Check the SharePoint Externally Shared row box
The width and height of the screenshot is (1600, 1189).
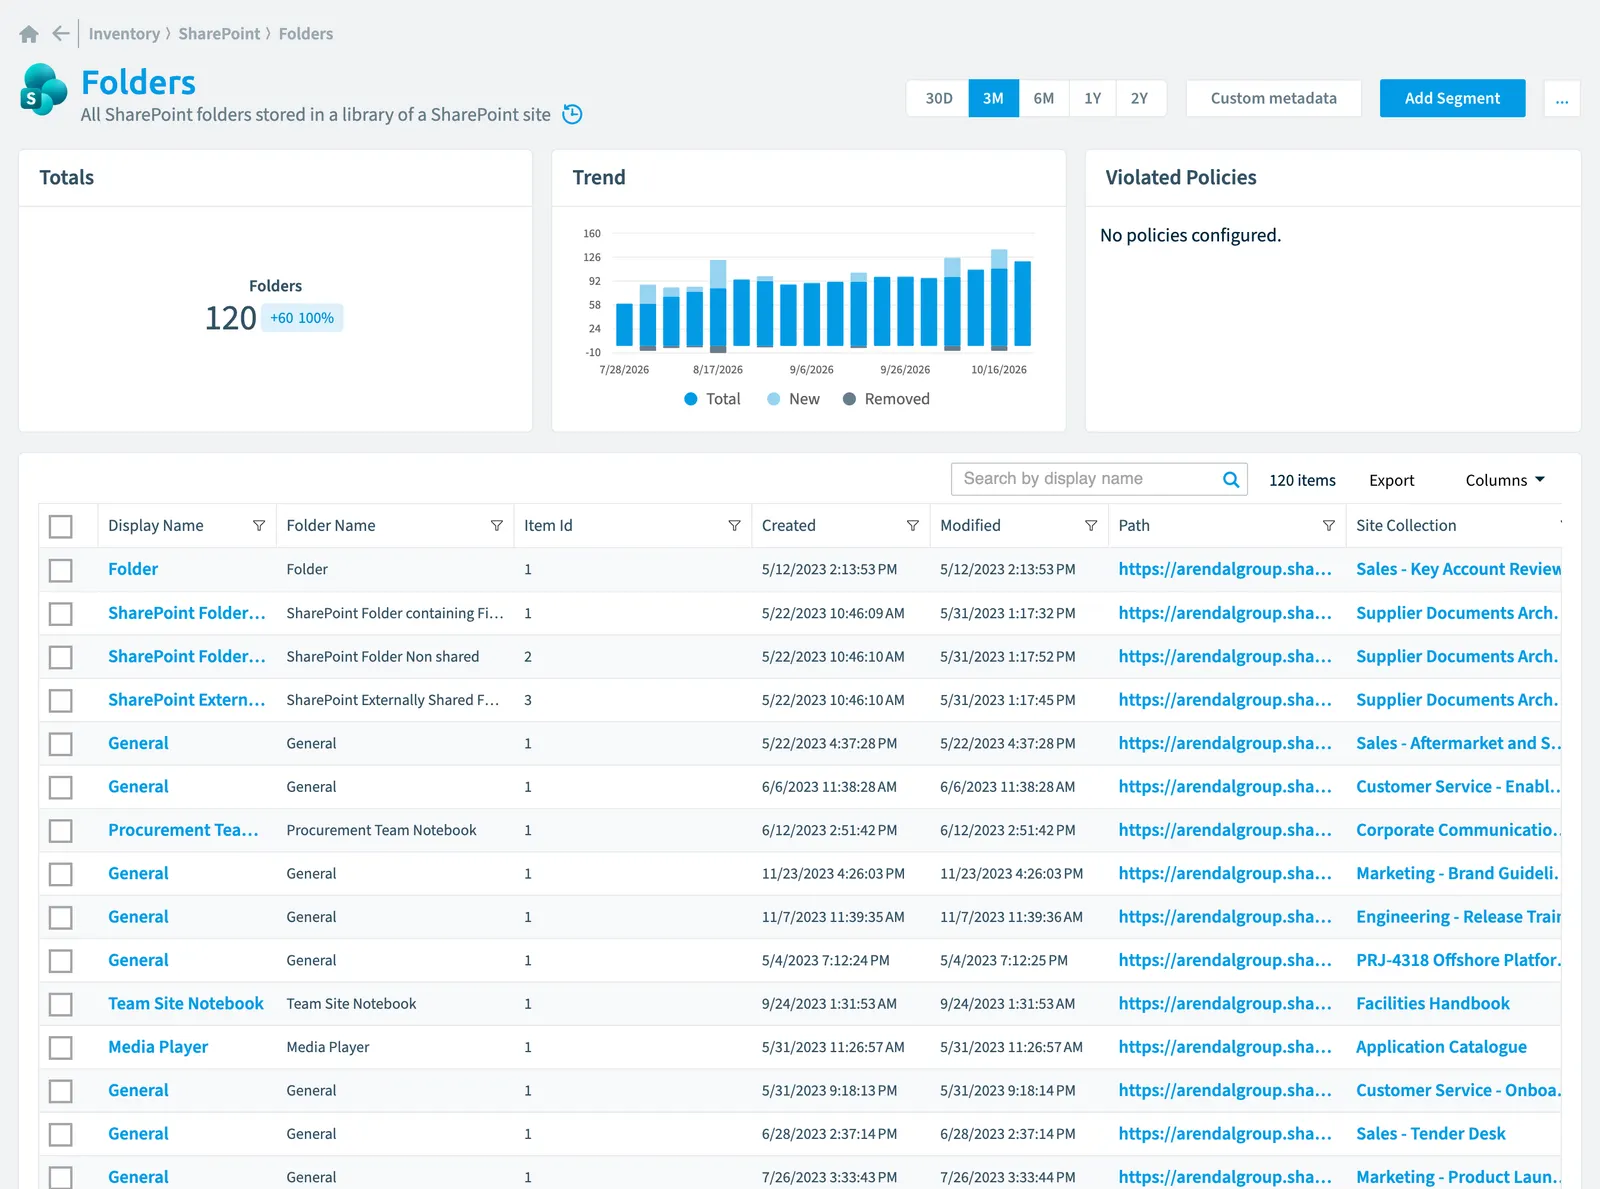61,700
